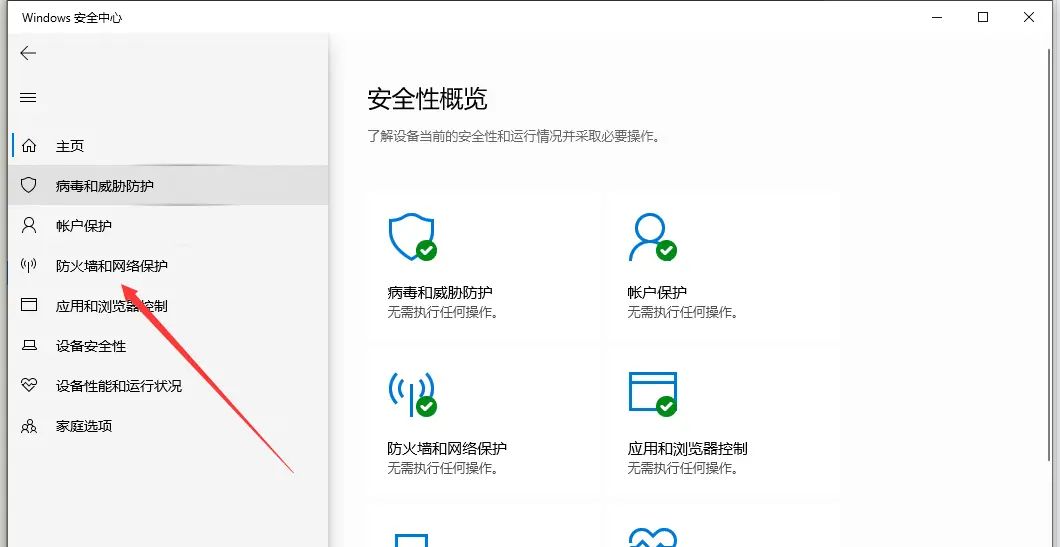The image size is (1060, 547).
Task: Click the shield icon in sidebar
Action: (28, 185)
